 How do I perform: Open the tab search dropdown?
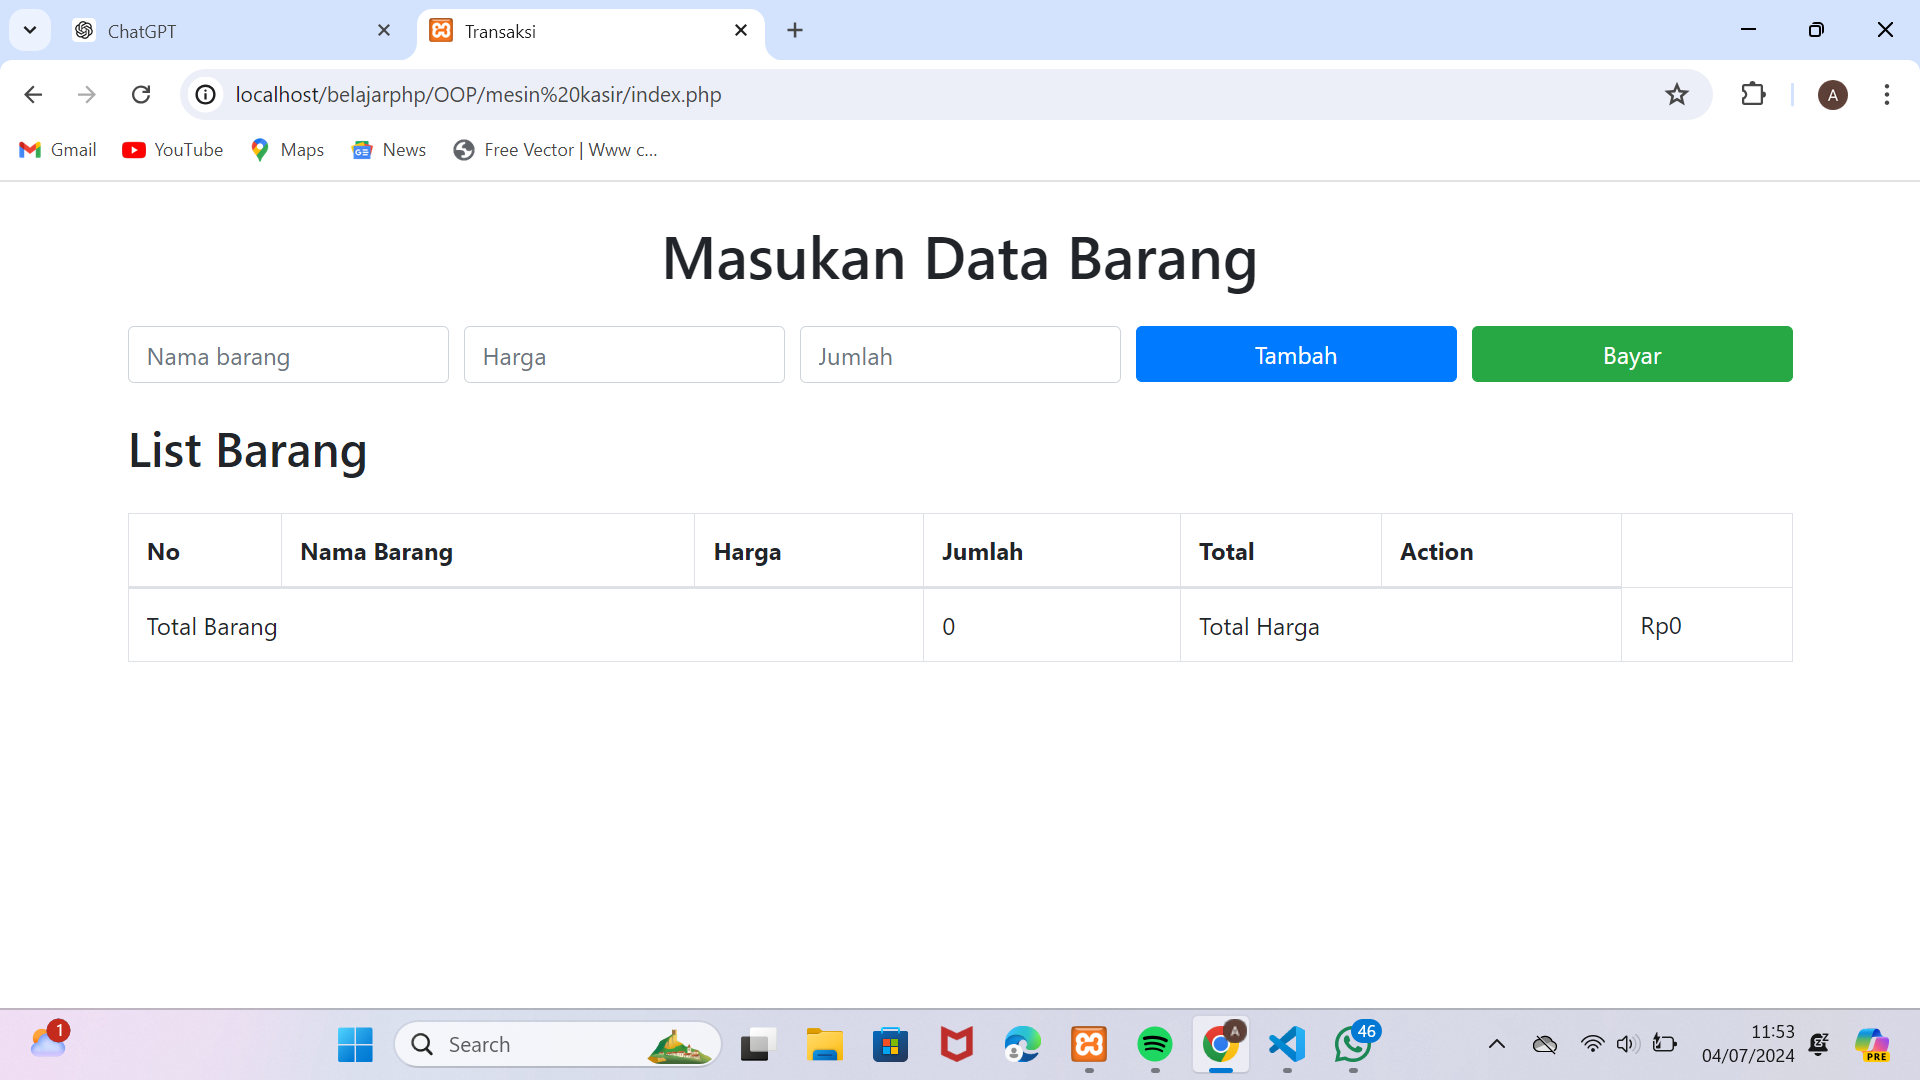click(29, 30)
